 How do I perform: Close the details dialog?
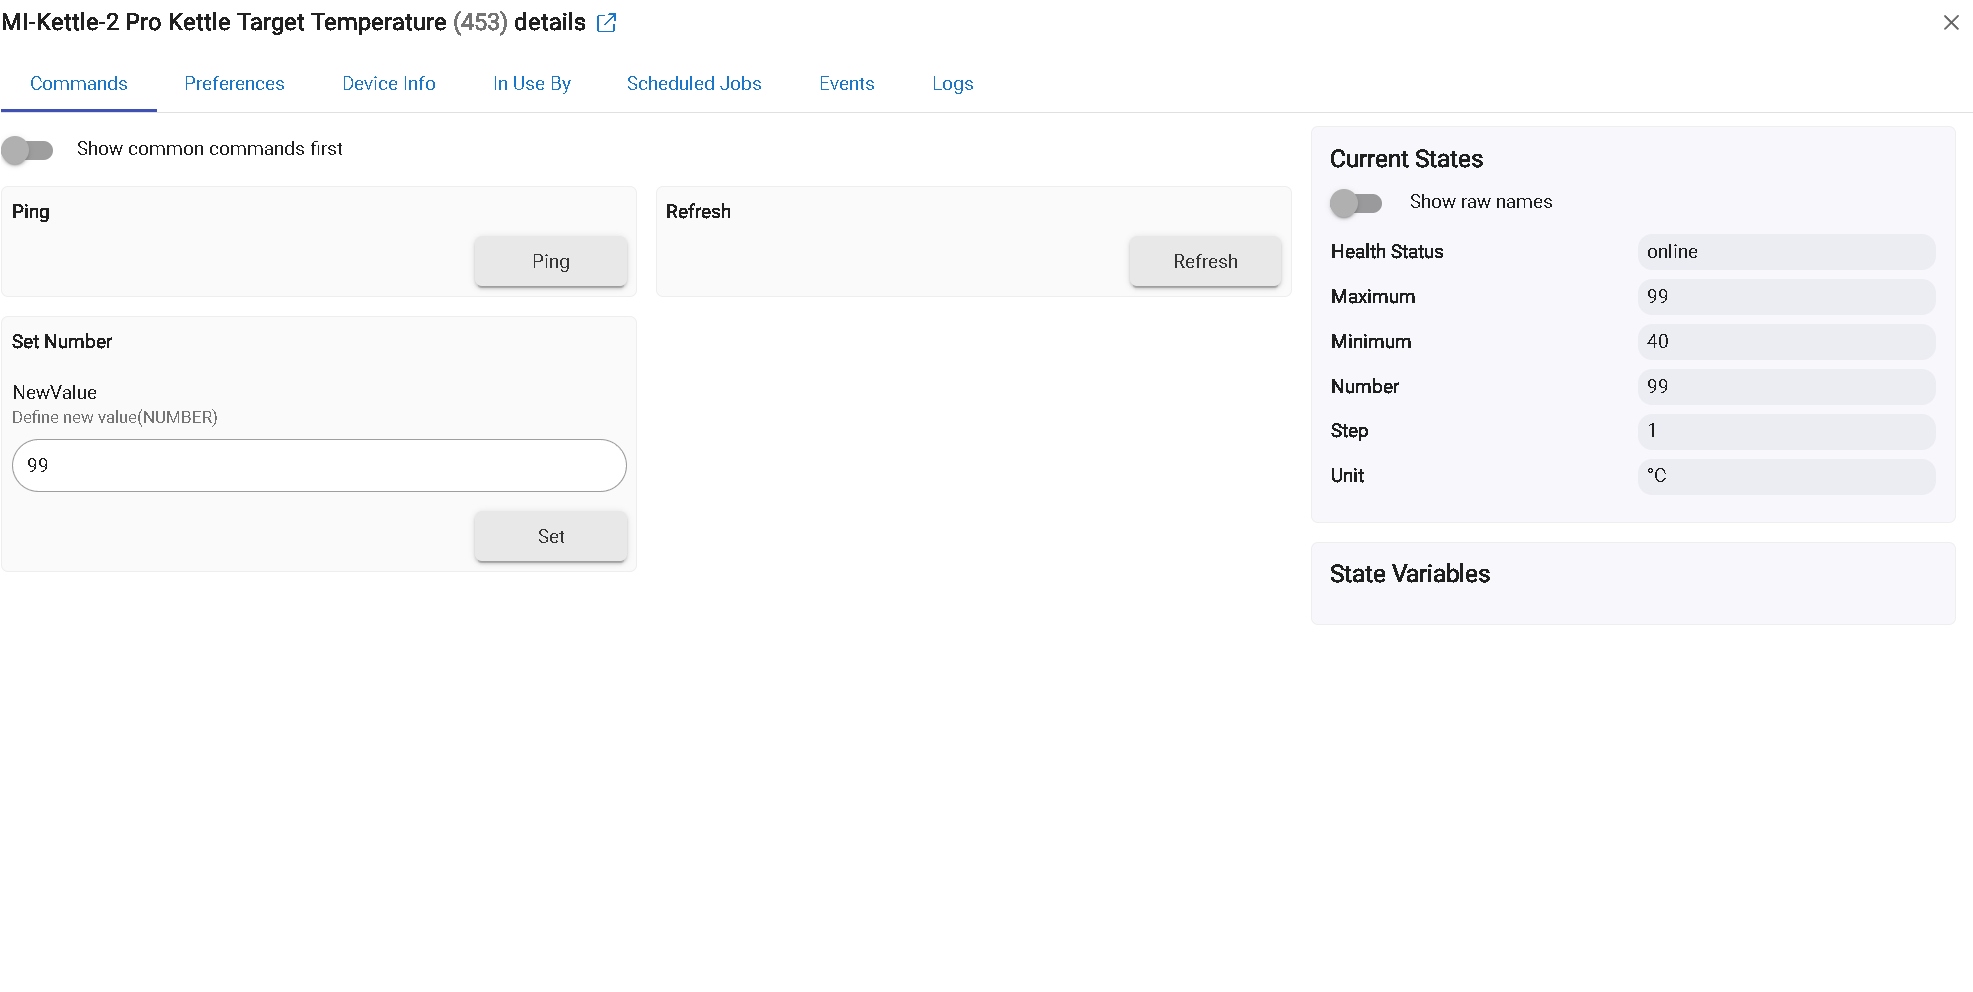pos(1950,23)
